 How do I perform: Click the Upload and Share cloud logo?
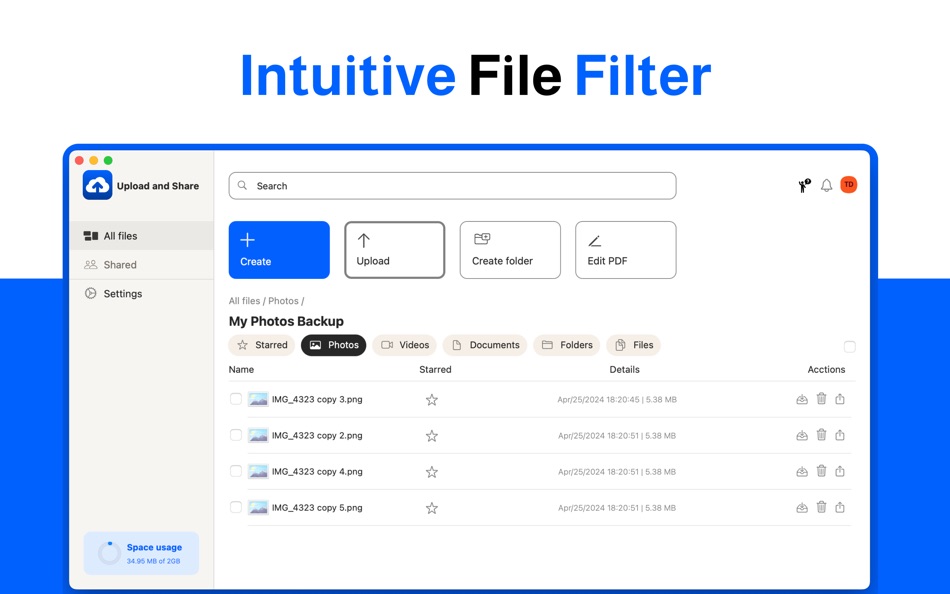(98, 185)
